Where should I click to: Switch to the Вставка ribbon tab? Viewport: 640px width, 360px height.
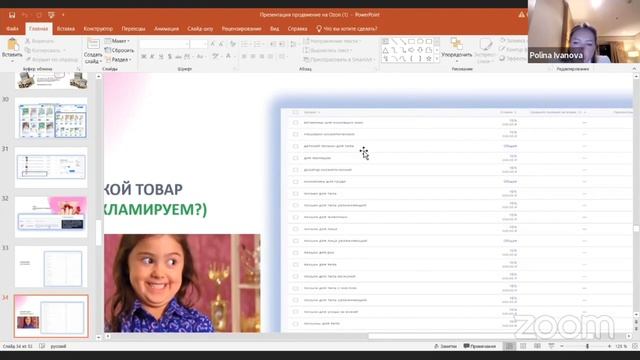pyautogui.click(x=66, y=29)
